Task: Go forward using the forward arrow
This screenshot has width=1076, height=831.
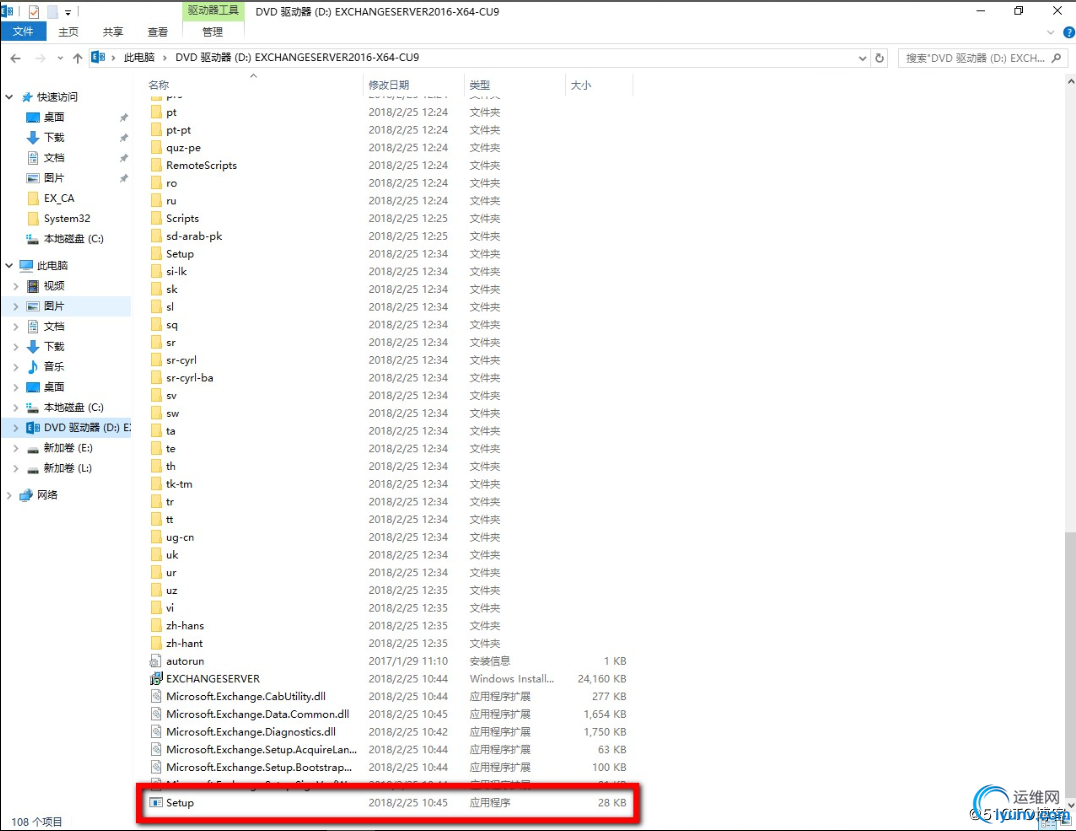Action: (40, 58)
